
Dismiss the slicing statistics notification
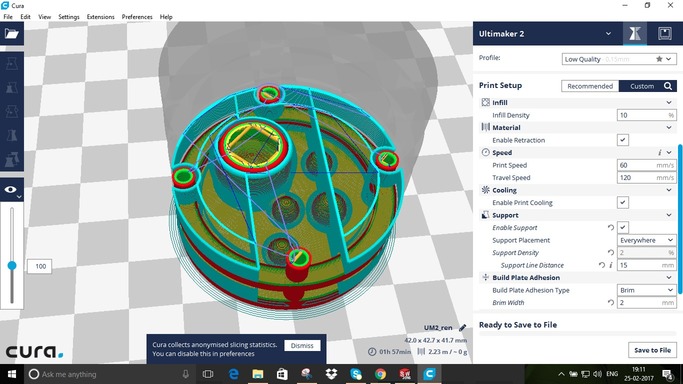[x=302, y=345]
